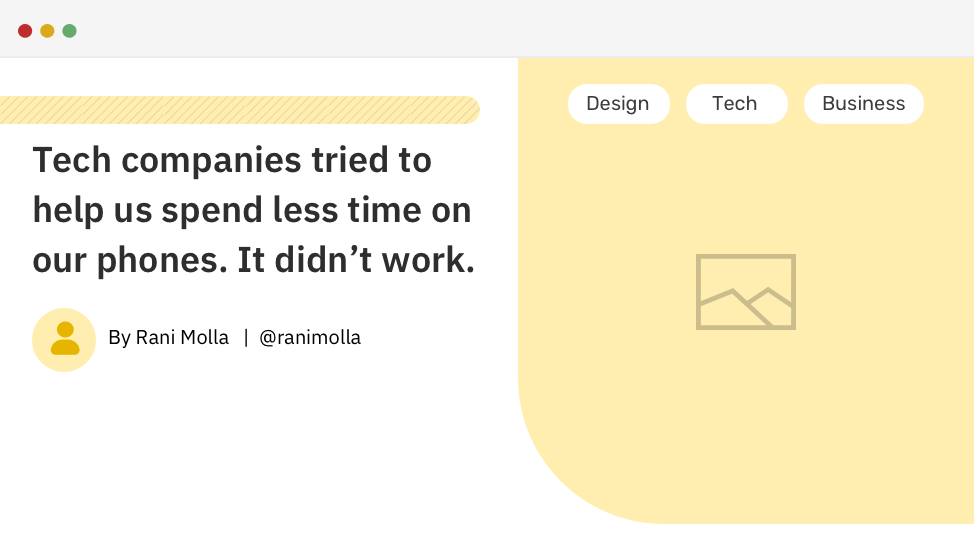The image size is (974, 558).
Task: Visit the @ranimolla handle link
Action: [310, 338]
